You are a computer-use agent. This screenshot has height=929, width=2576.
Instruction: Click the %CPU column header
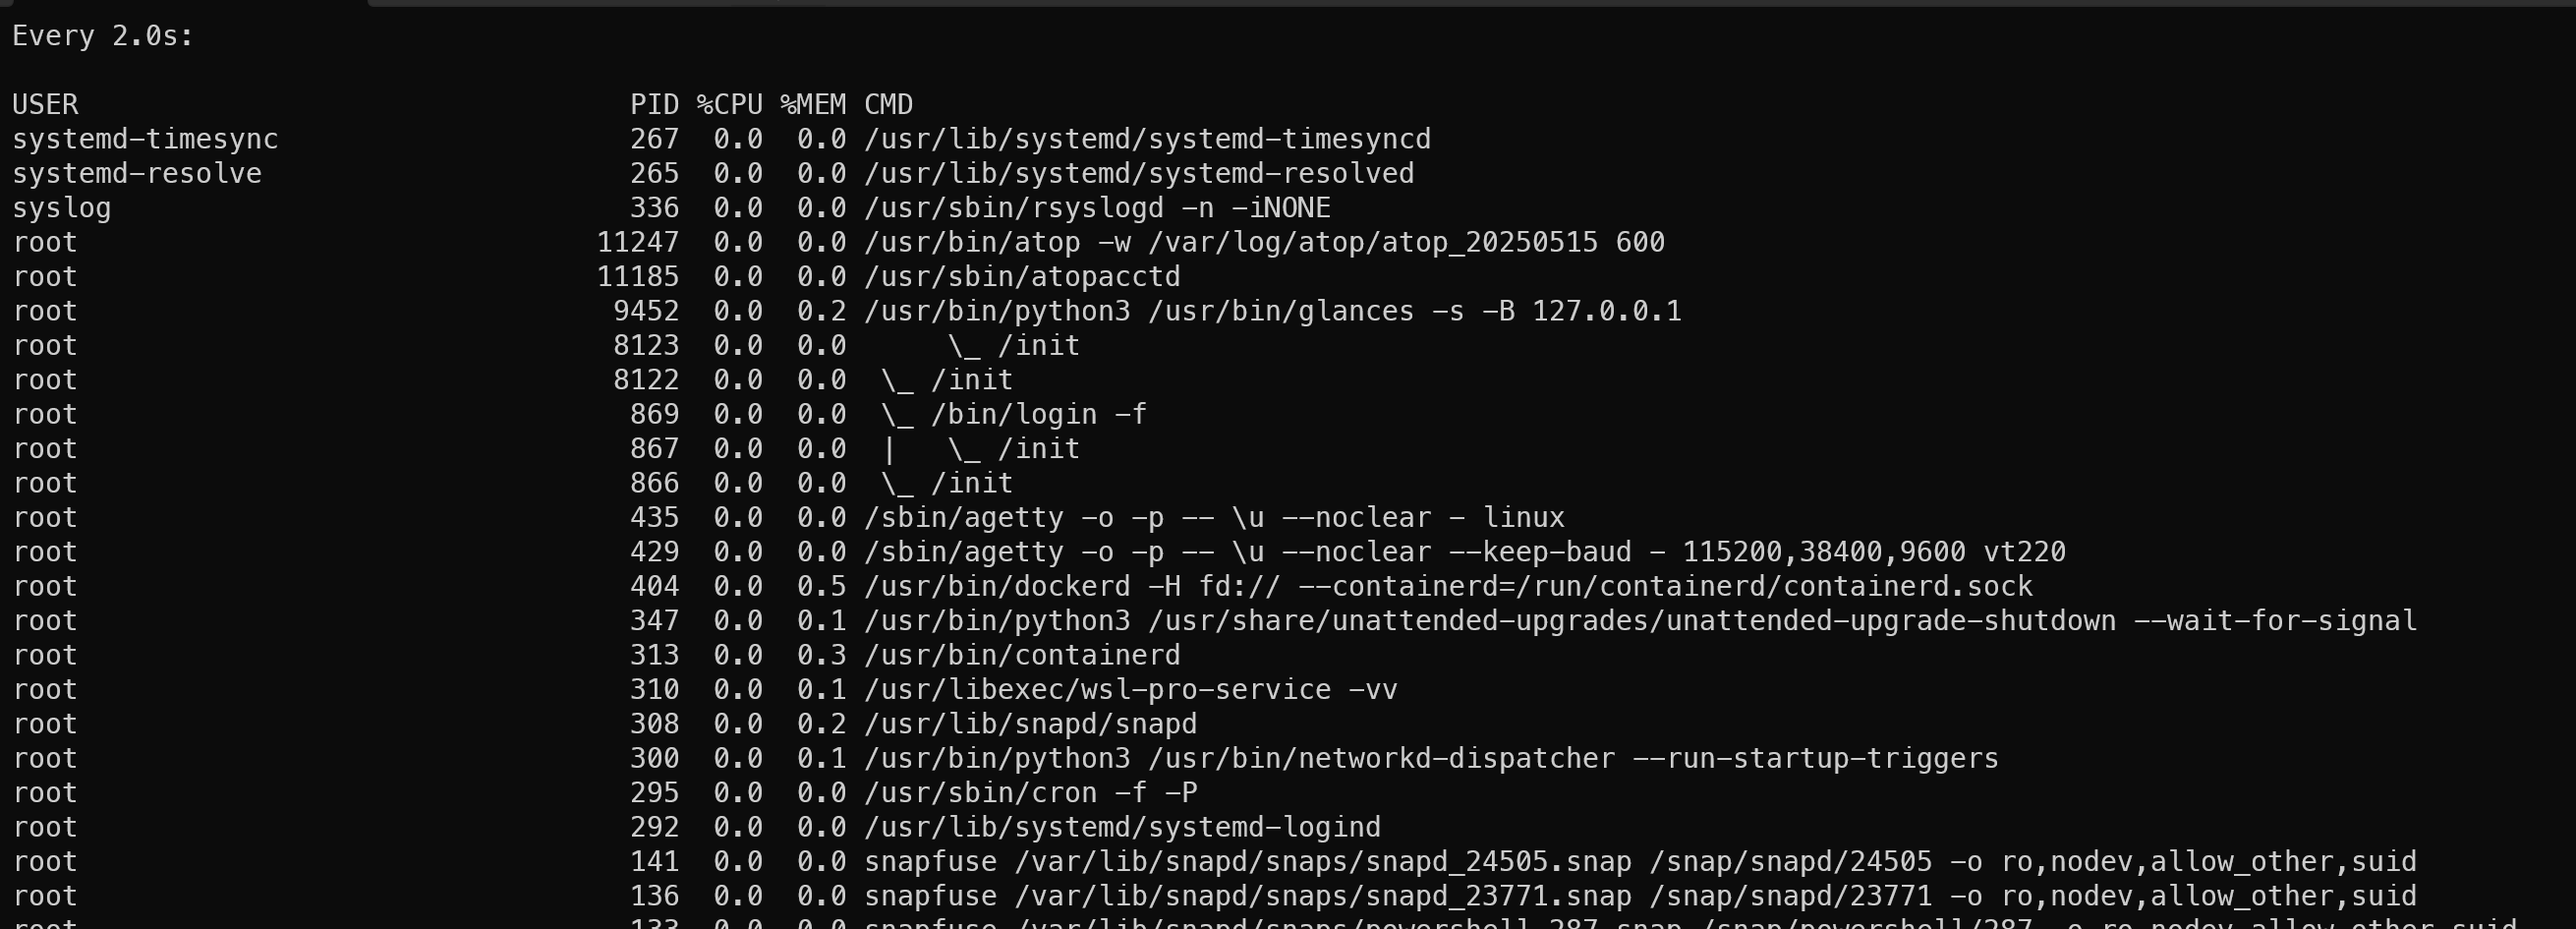(x=729, y=105)
